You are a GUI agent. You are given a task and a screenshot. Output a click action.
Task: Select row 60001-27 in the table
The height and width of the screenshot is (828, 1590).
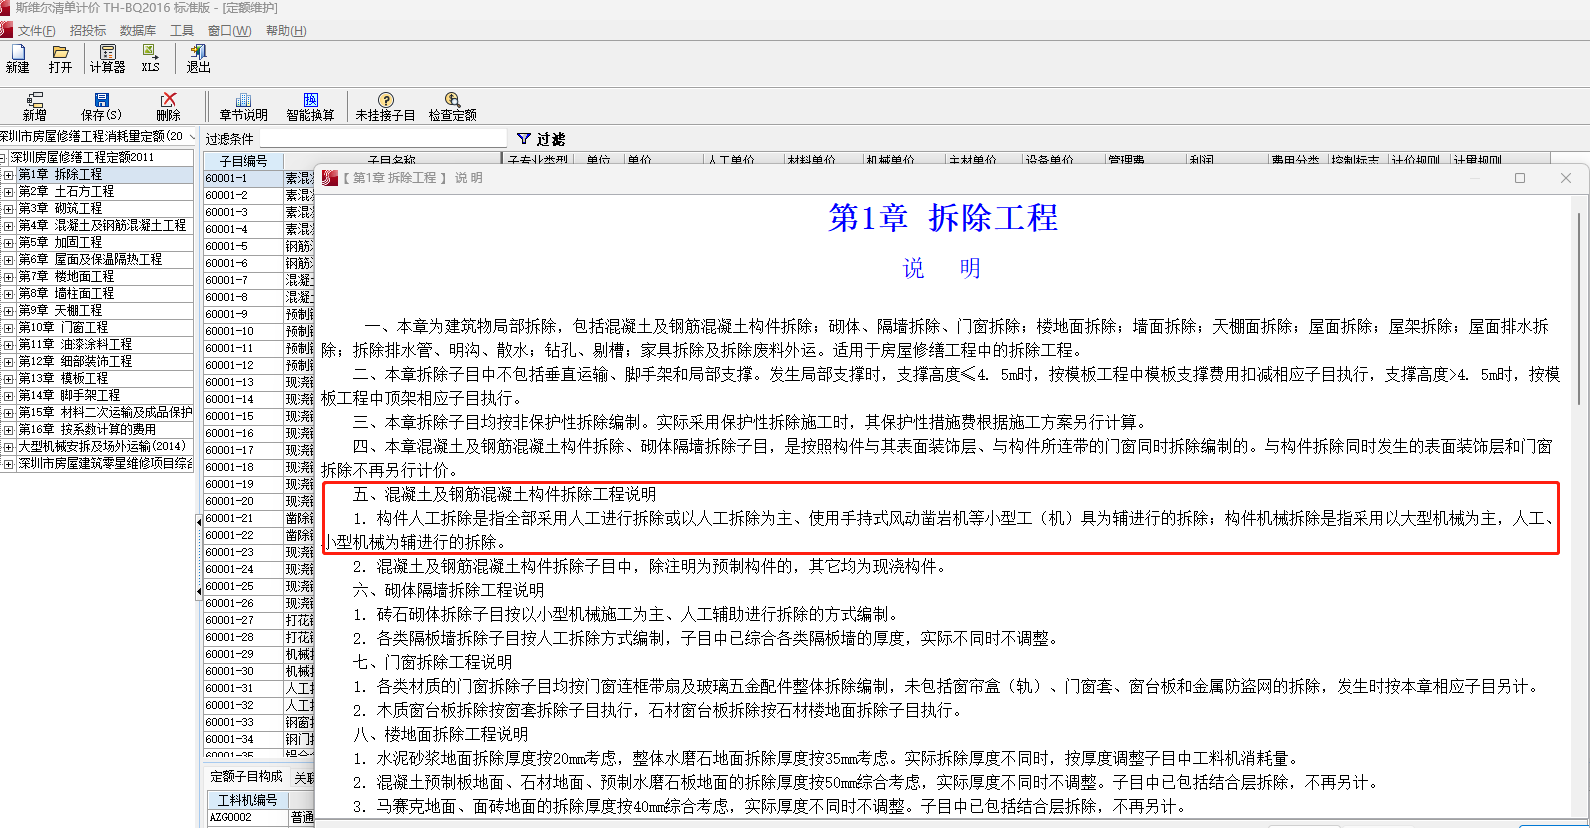click(x=243, y=620)
